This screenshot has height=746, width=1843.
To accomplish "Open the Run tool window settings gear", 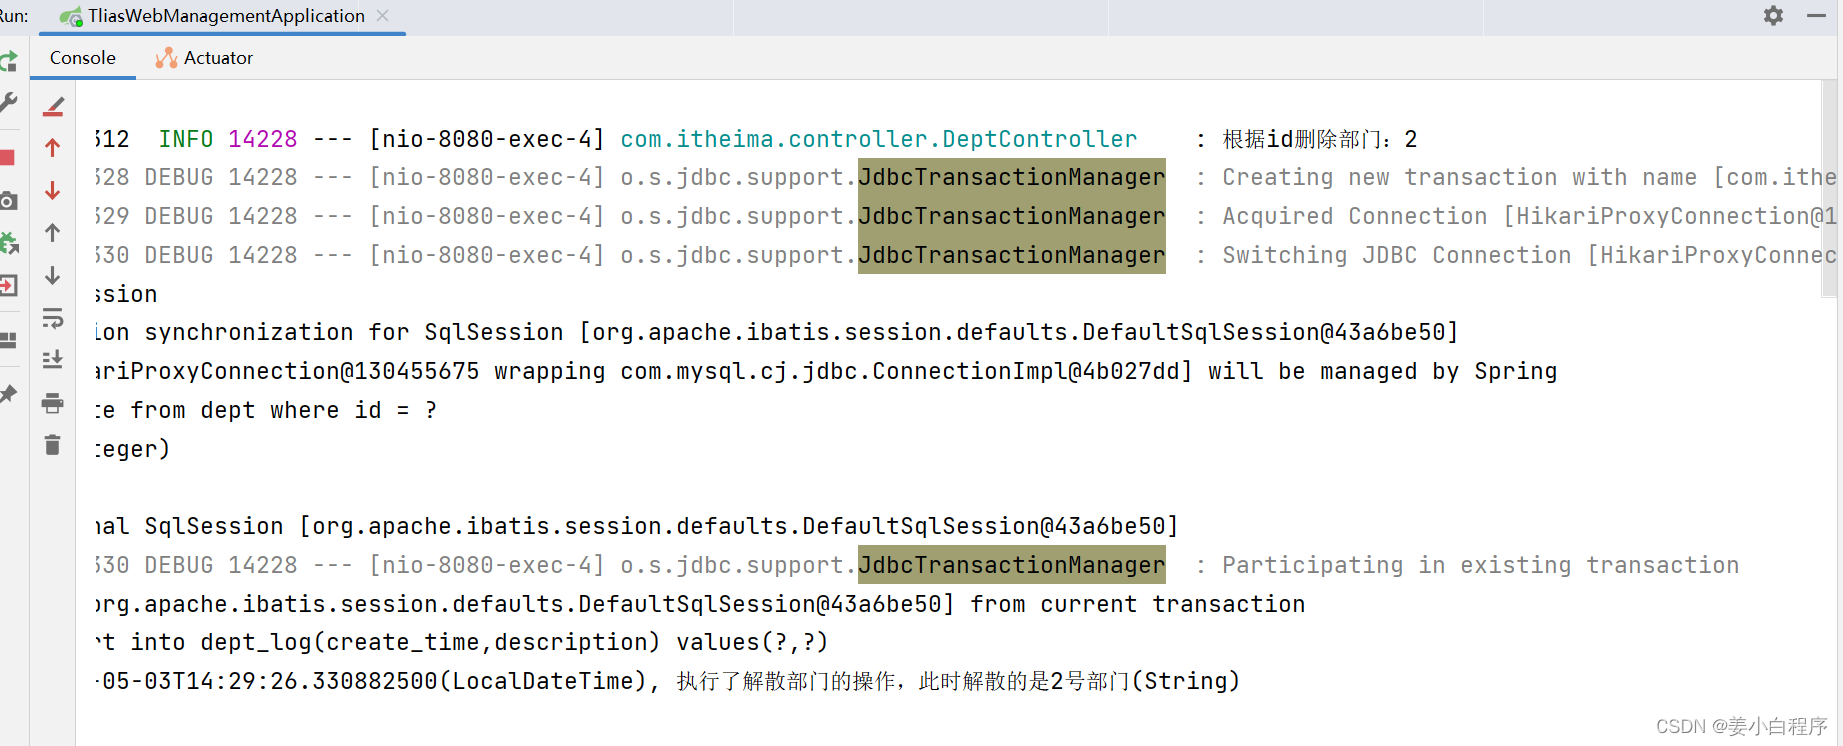I will pos(1773,16).
